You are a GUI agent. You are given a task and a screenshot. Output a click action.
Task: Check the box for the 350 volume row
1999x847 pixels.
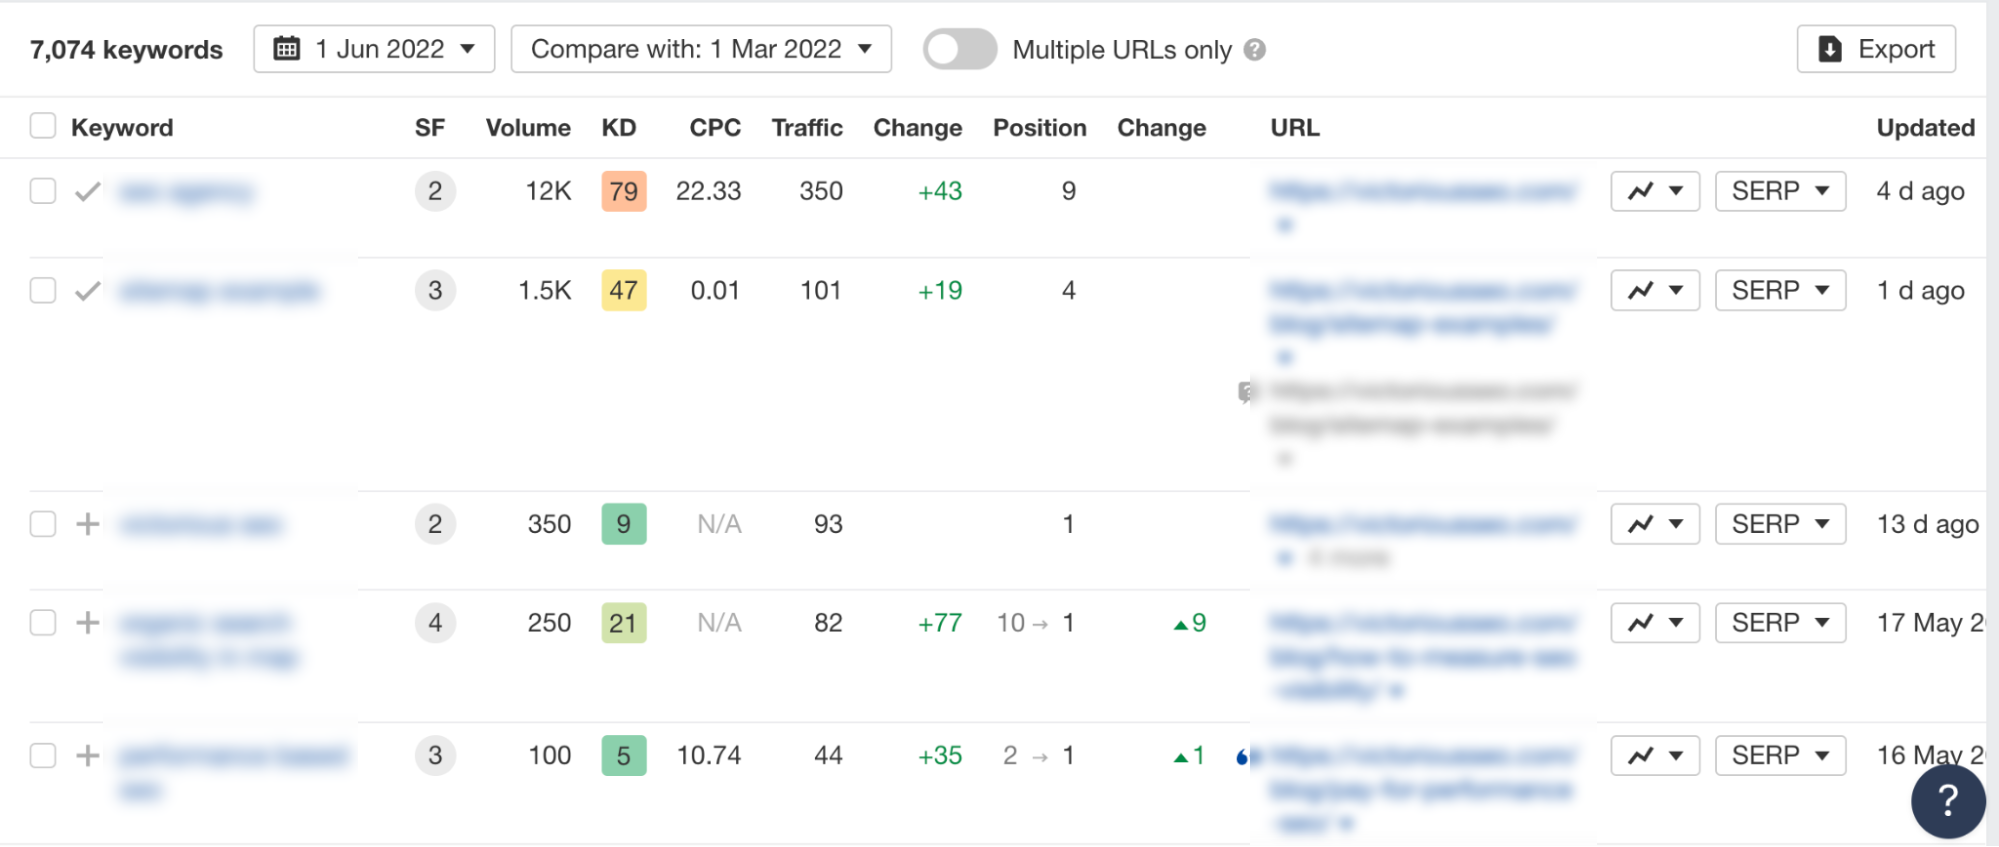pyautogui.click(x=43, y=524)
